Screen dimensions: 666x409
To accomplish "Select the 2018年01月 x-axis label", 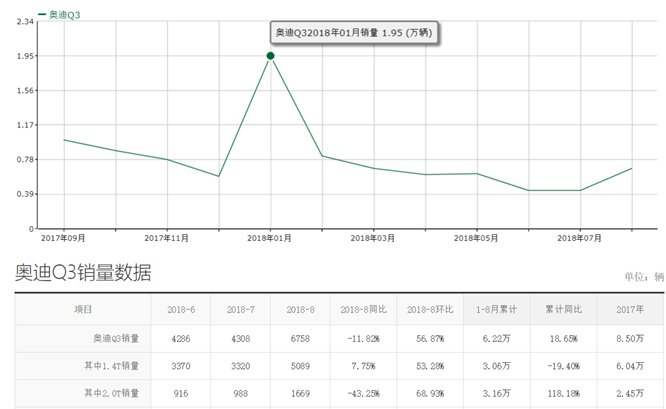I will (x=269, y=238).
